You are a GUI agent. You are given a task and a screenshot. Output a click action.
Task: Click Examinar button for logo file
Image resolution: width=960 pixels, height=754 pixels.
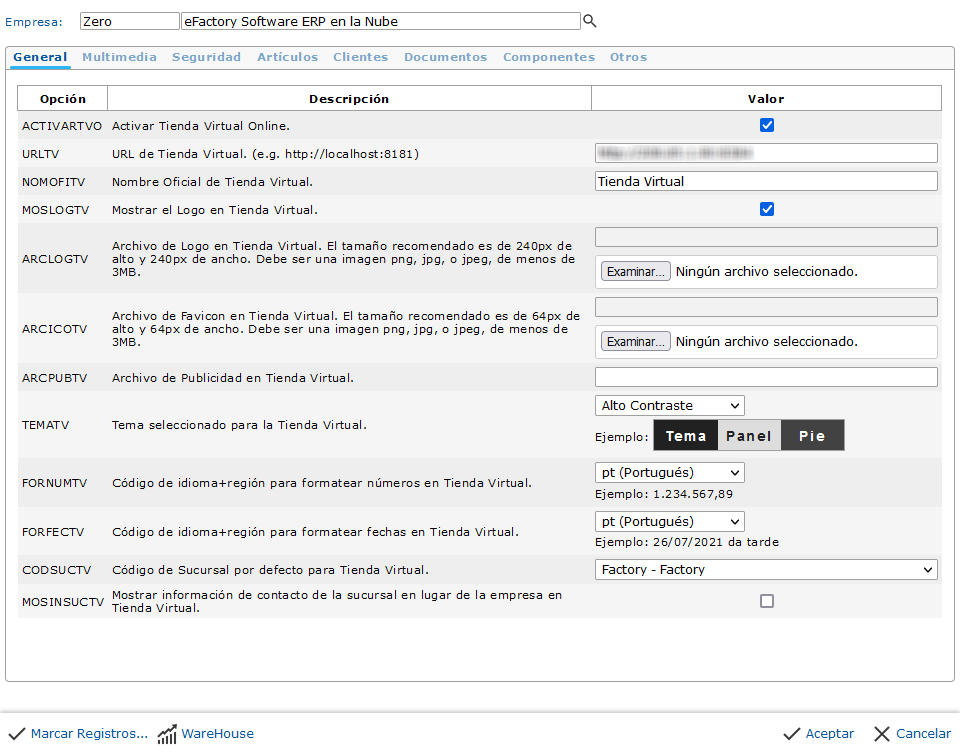coord(635,272)
